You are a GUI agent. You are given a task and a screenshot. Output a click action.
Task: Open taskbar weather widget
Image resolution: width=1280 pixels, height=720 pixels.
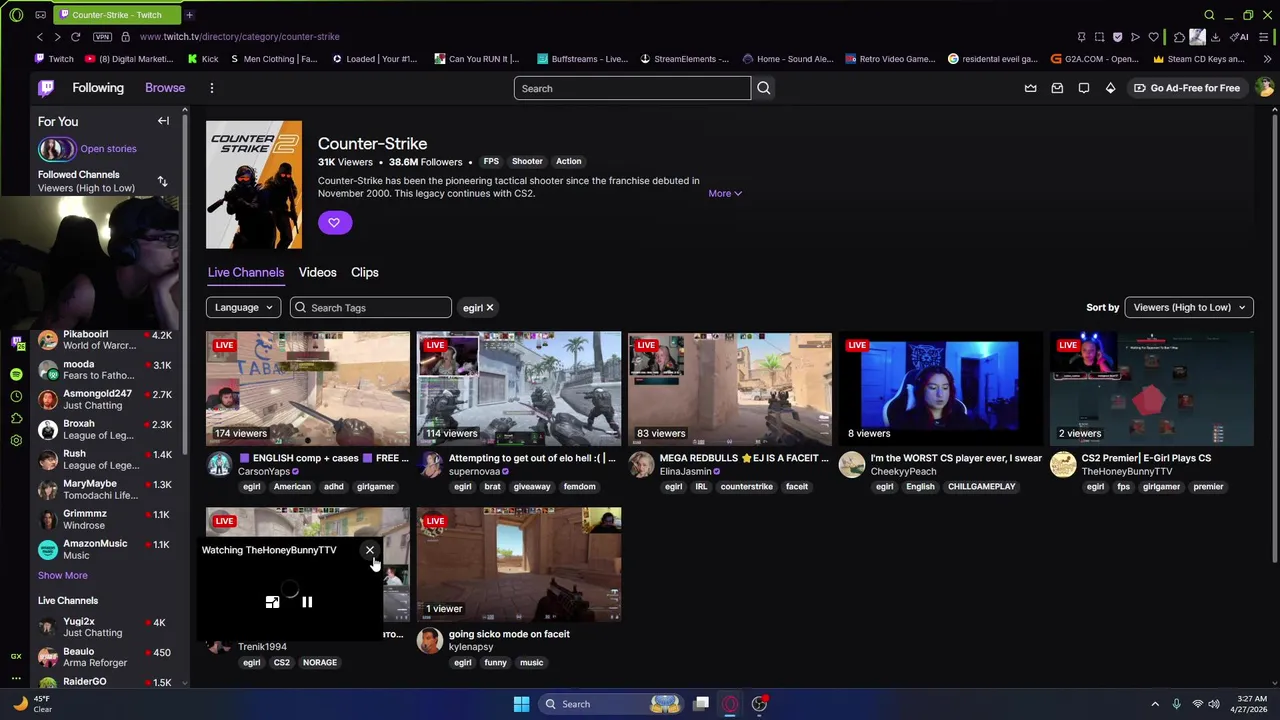point(32,704)
